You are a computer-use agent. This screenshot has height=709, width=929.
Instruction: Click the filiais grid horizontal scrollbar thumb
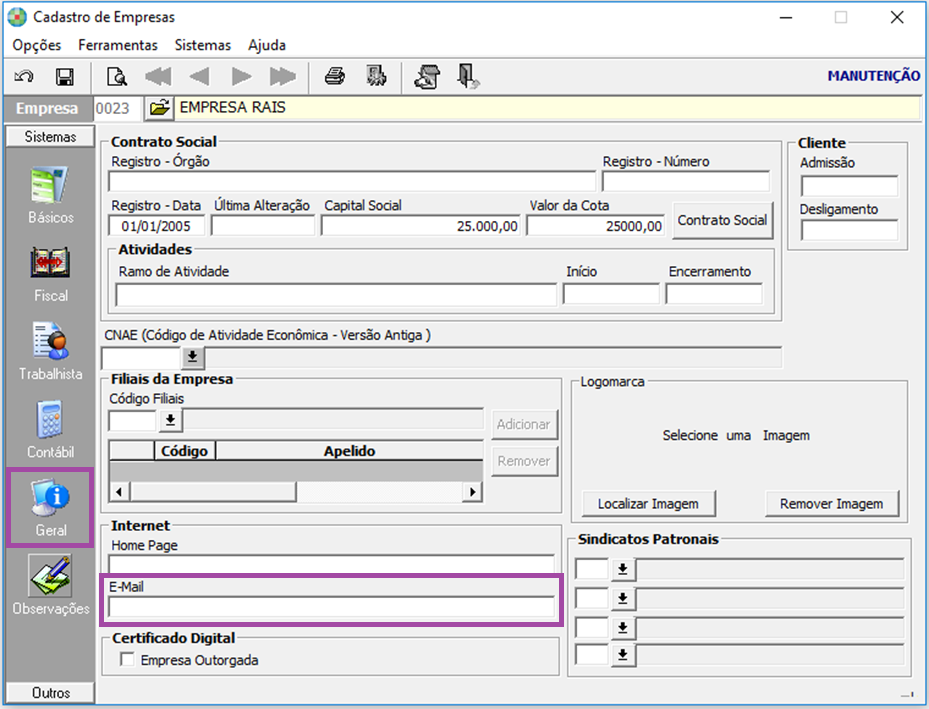(213, 491)
